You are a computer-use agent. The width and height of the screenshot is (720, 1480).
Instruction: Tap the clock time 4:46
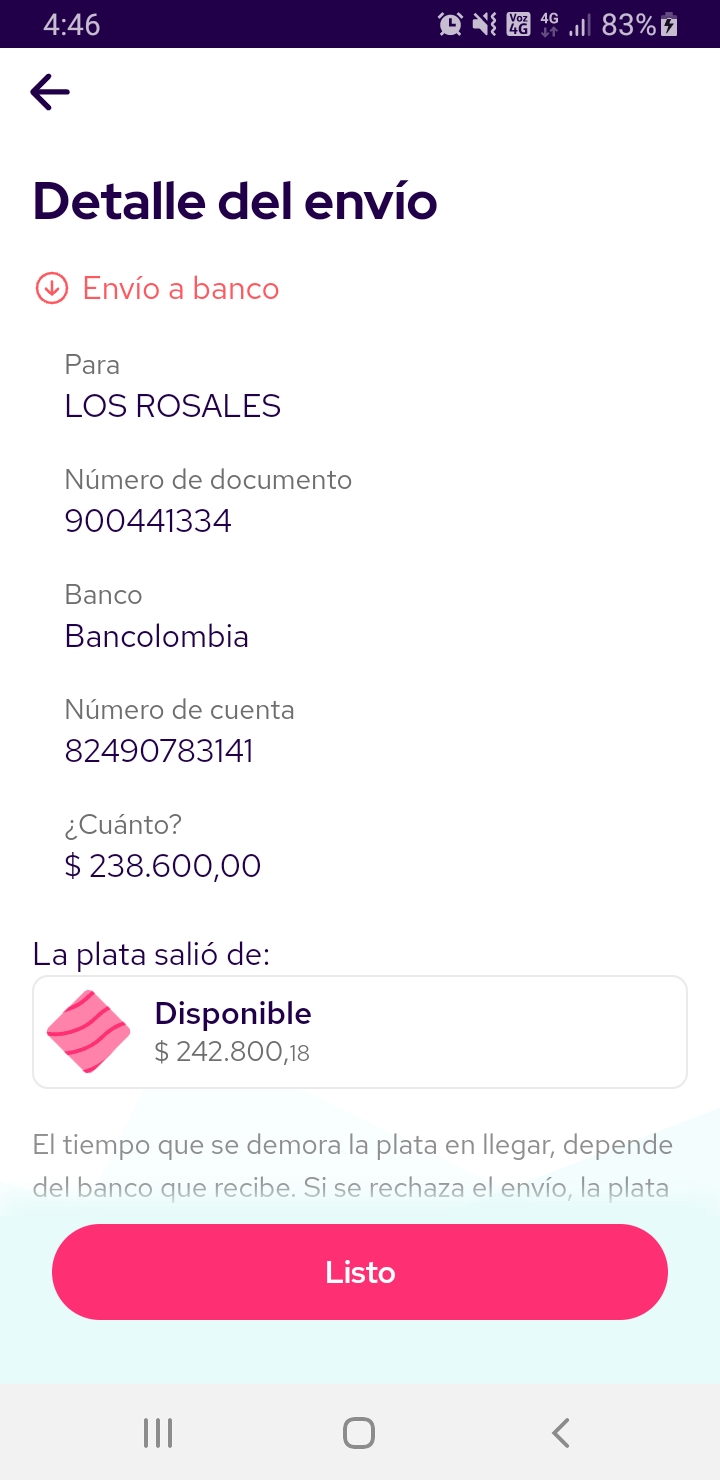[72, 24]
